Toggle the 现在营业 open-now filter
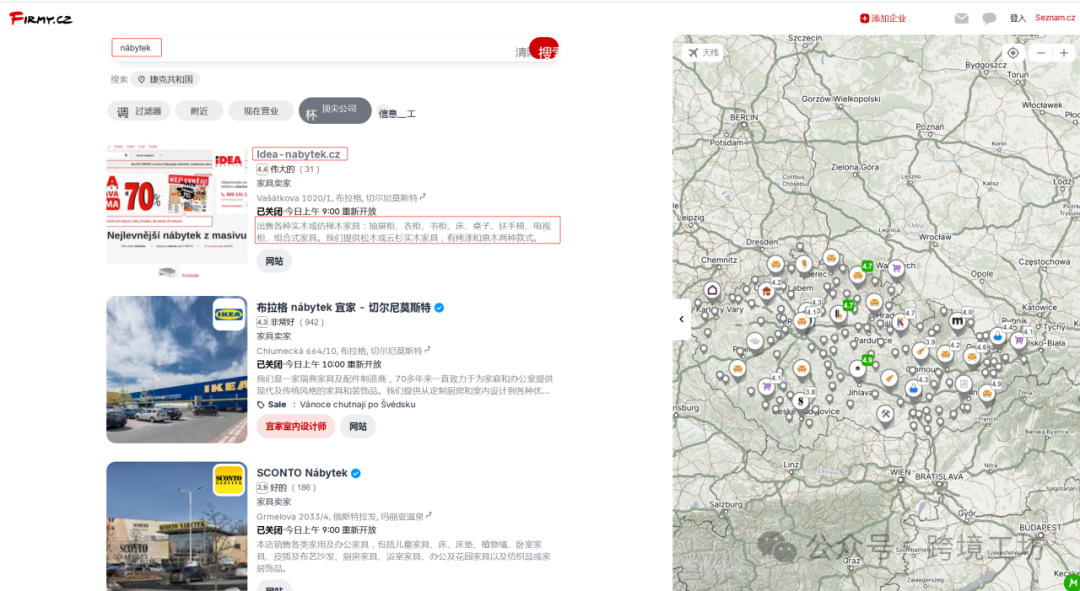Viewport: 1080px width, 591px height. [261, 111]
